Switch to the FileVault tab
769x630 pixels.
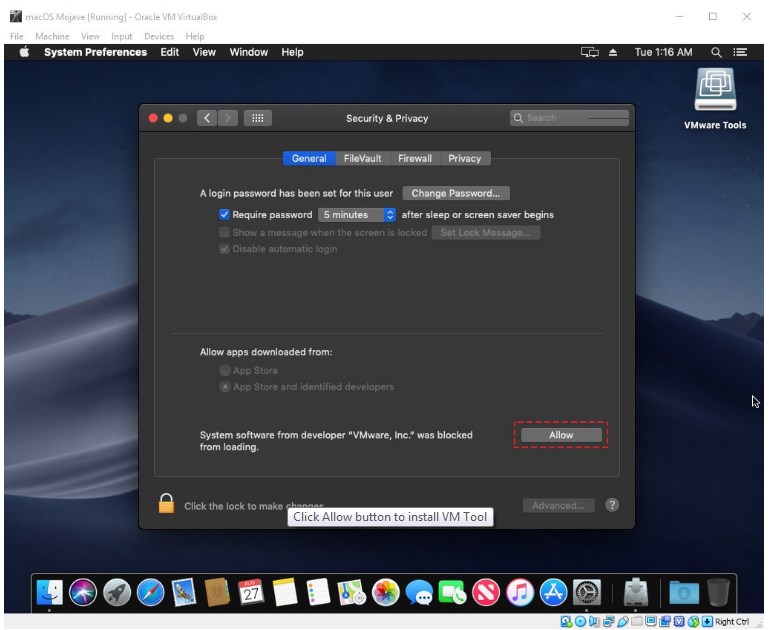pos(362,158)
